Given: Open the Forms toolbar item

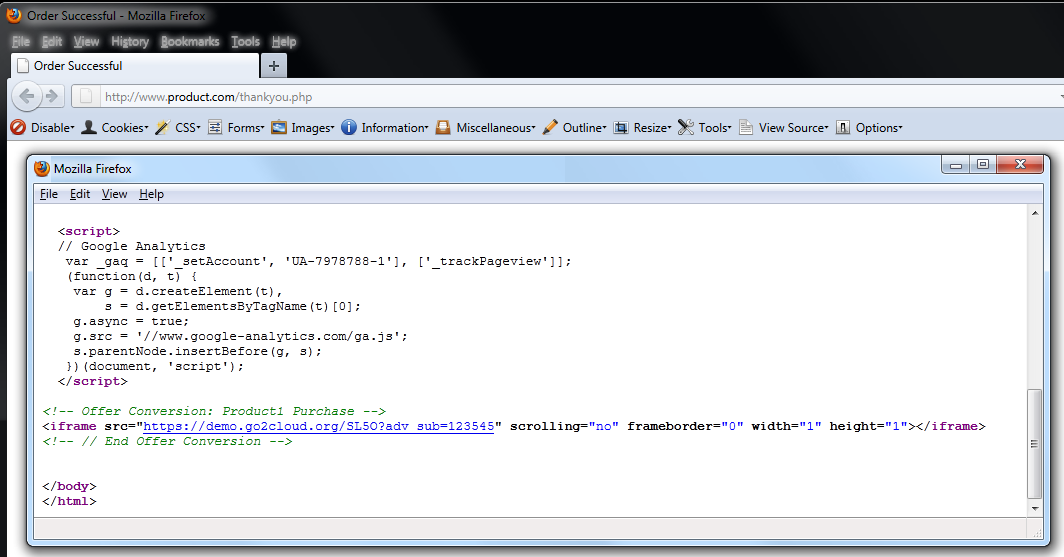Looking at the screenshot, I should pyautogui.click(x=236, y=128).
